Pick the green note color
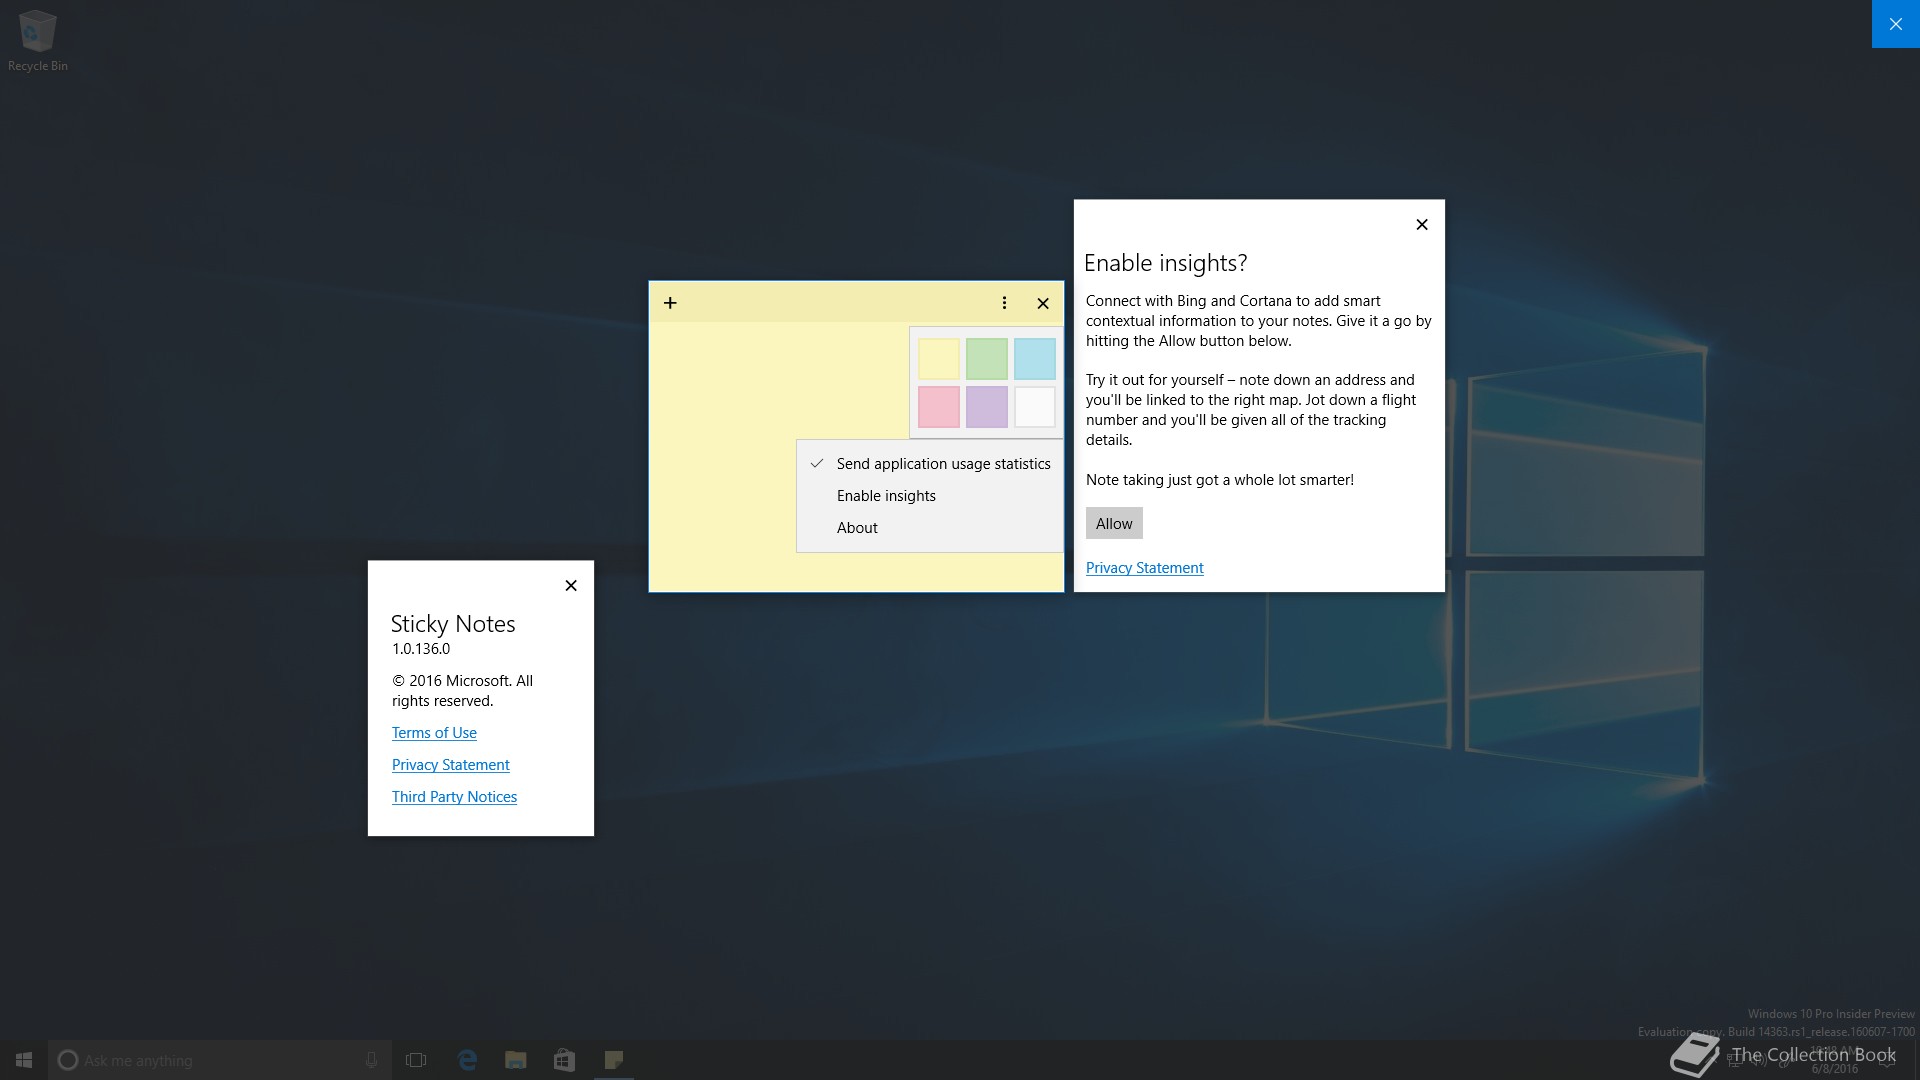The width and height of the screenshot is (1920, 1080). (987, 359)
